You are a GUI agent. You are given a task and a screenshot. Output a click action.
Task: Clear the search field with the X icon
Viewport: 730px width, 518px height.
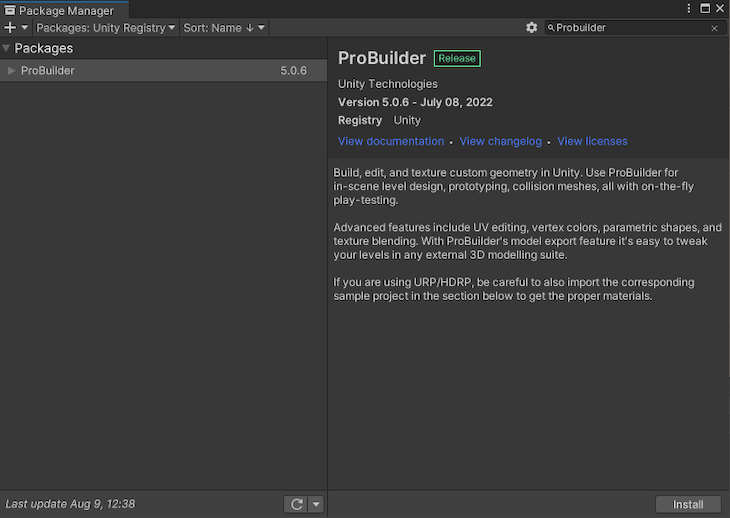pos(714,28)
